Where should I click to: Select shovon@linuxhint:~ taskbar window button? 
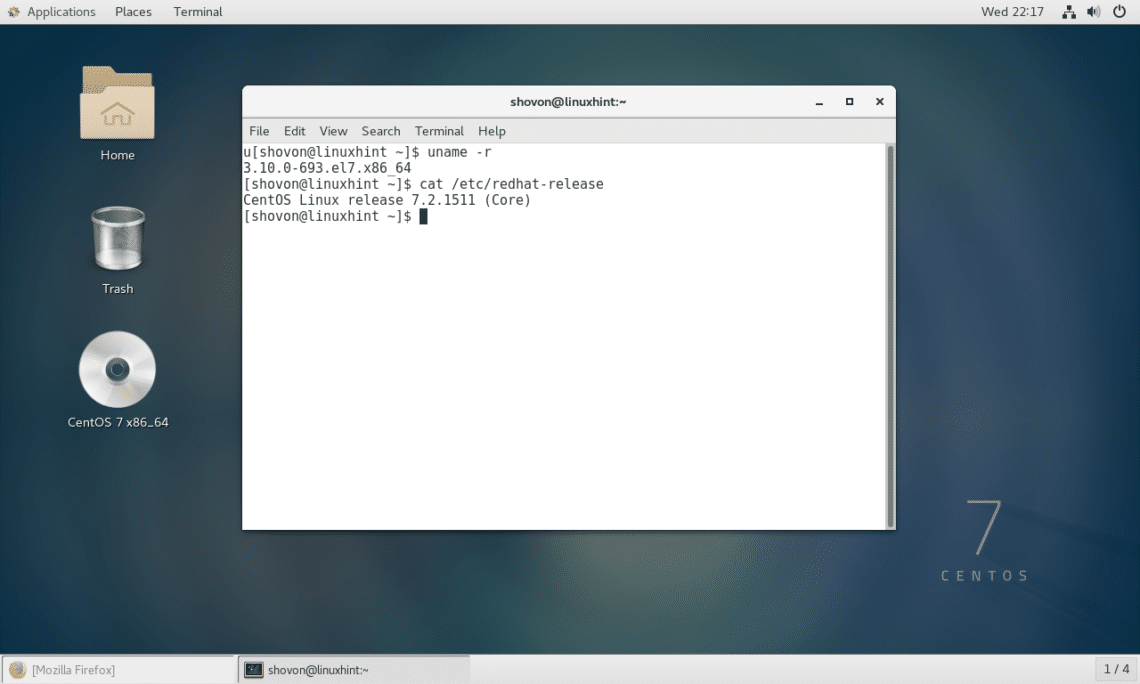354,669
